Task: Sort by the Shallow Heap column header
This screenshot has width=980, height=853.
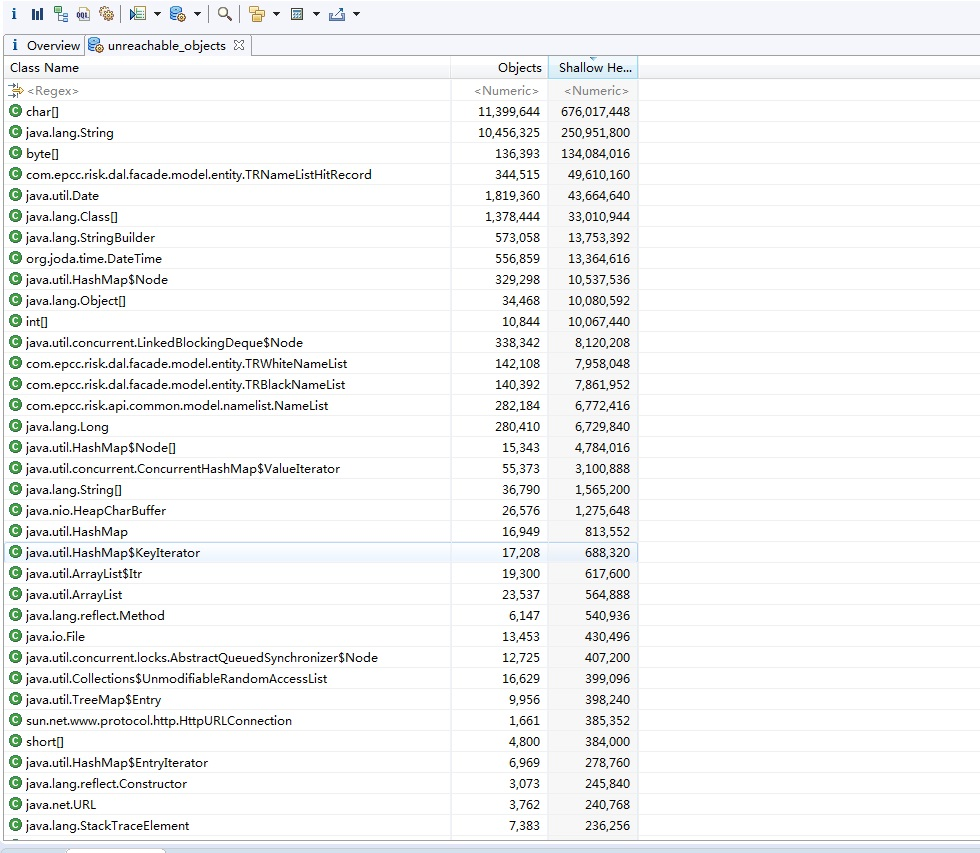Action: (x=592, y=67)
